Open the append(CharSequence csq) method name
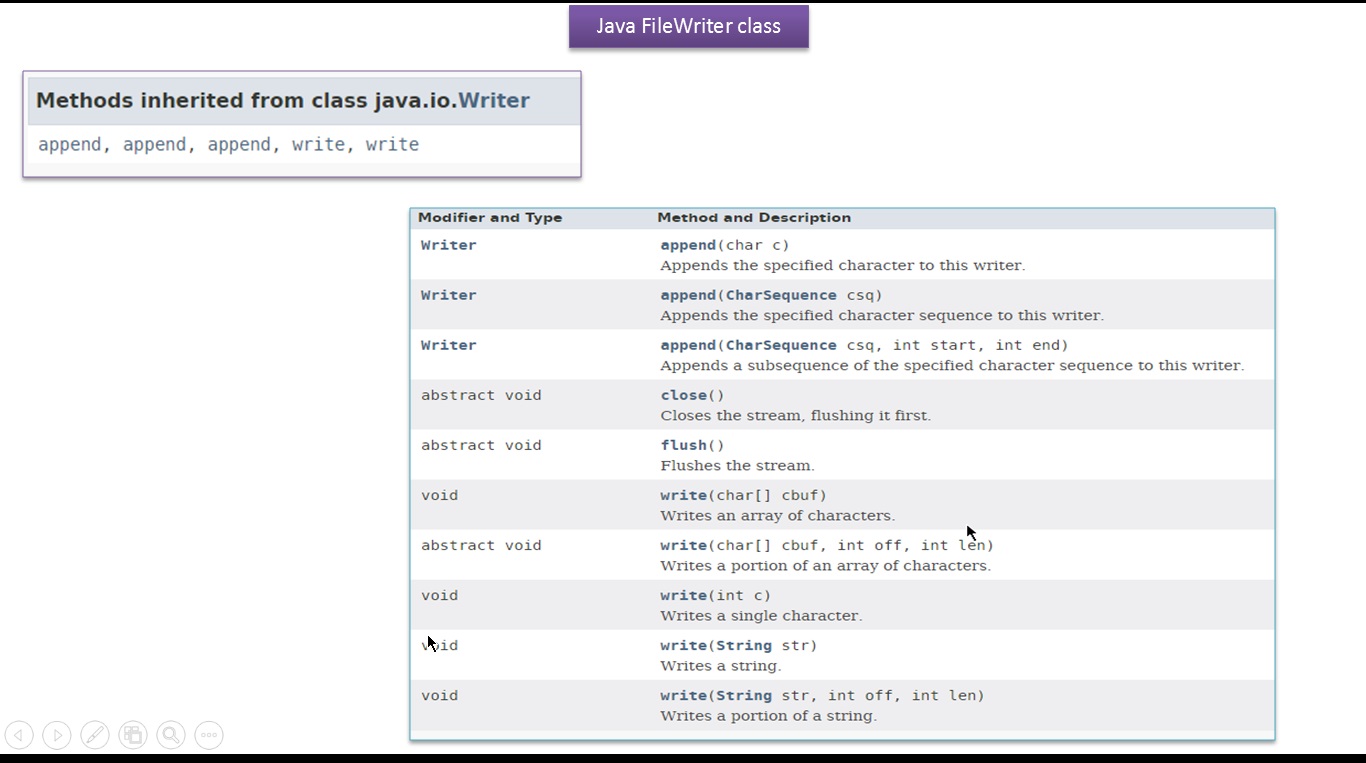Image resolution: width=1366 pixels, height=763 pixels. (x=688, y=295)
